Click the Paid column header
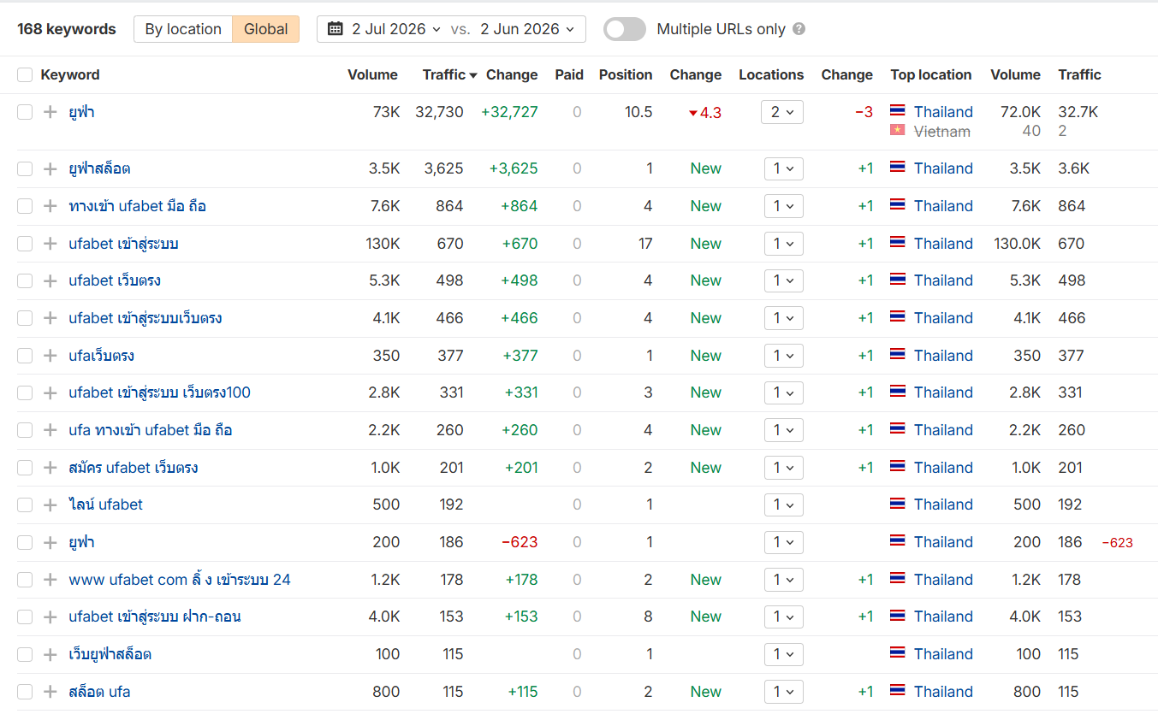Viewport: 1158px width, 714px height. tap(569, 75)
